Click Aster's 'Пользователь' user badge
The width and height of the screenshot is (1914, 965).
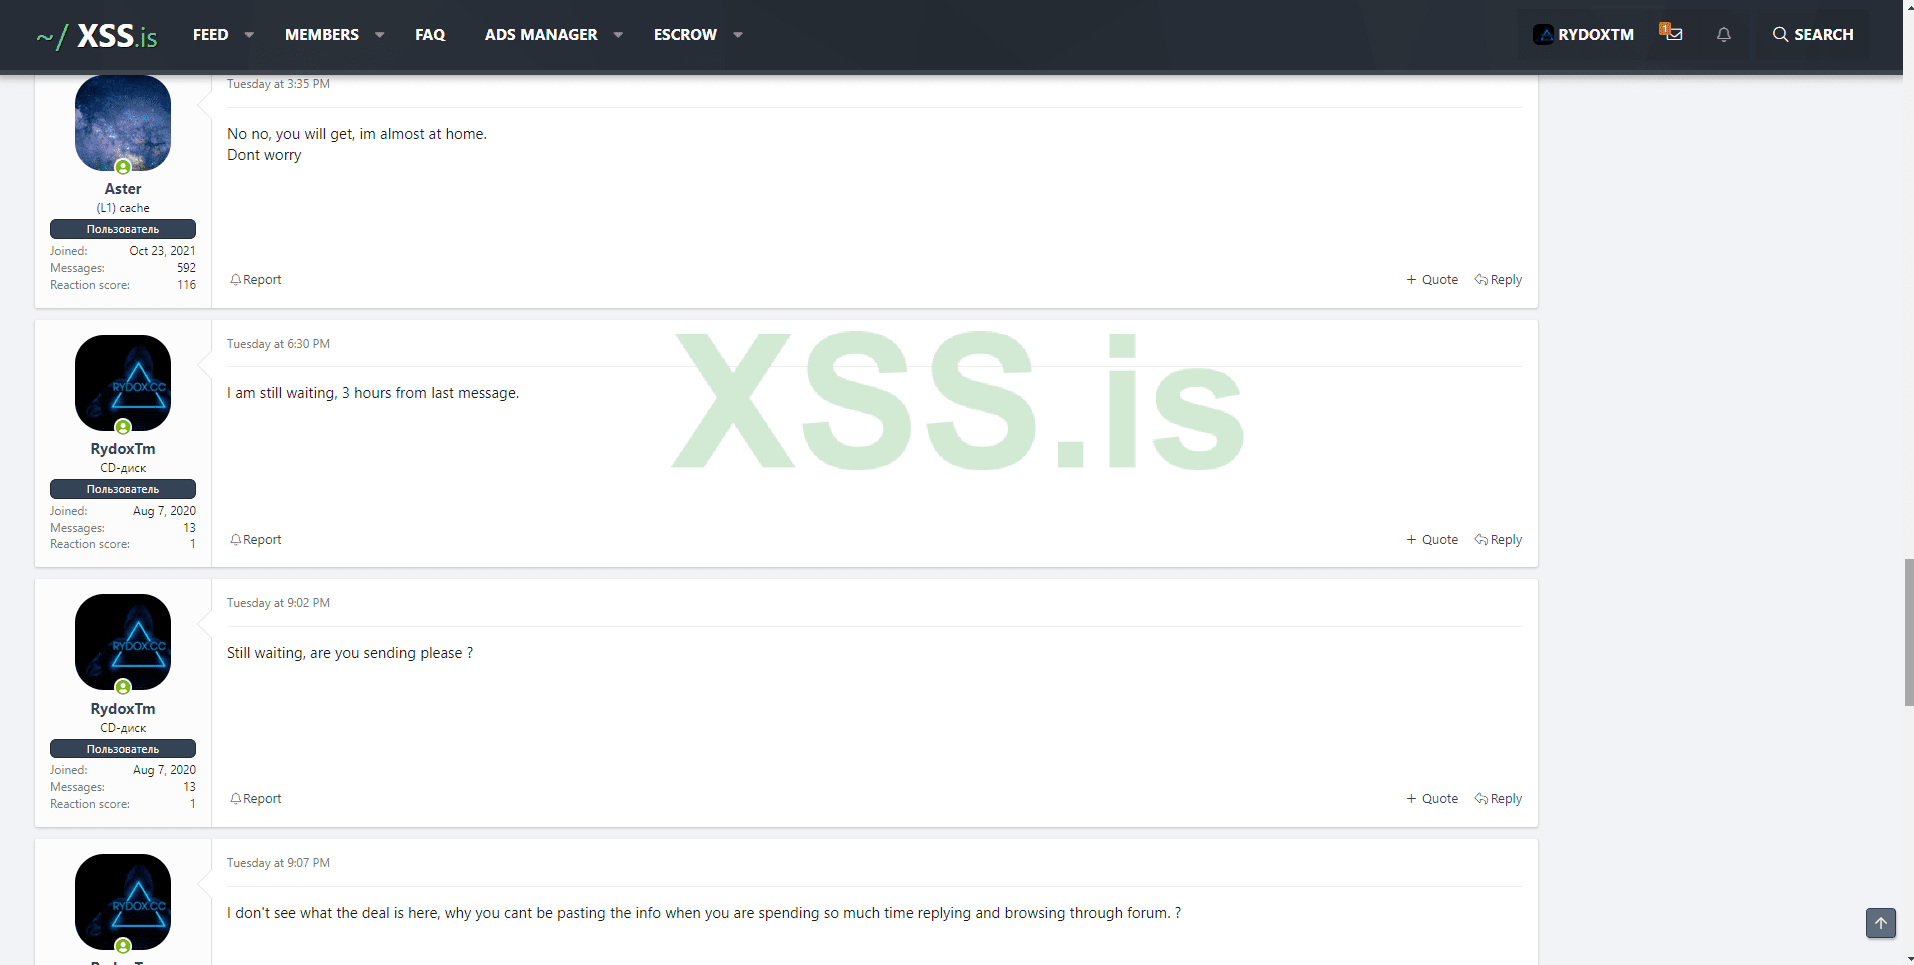[123, 229]
